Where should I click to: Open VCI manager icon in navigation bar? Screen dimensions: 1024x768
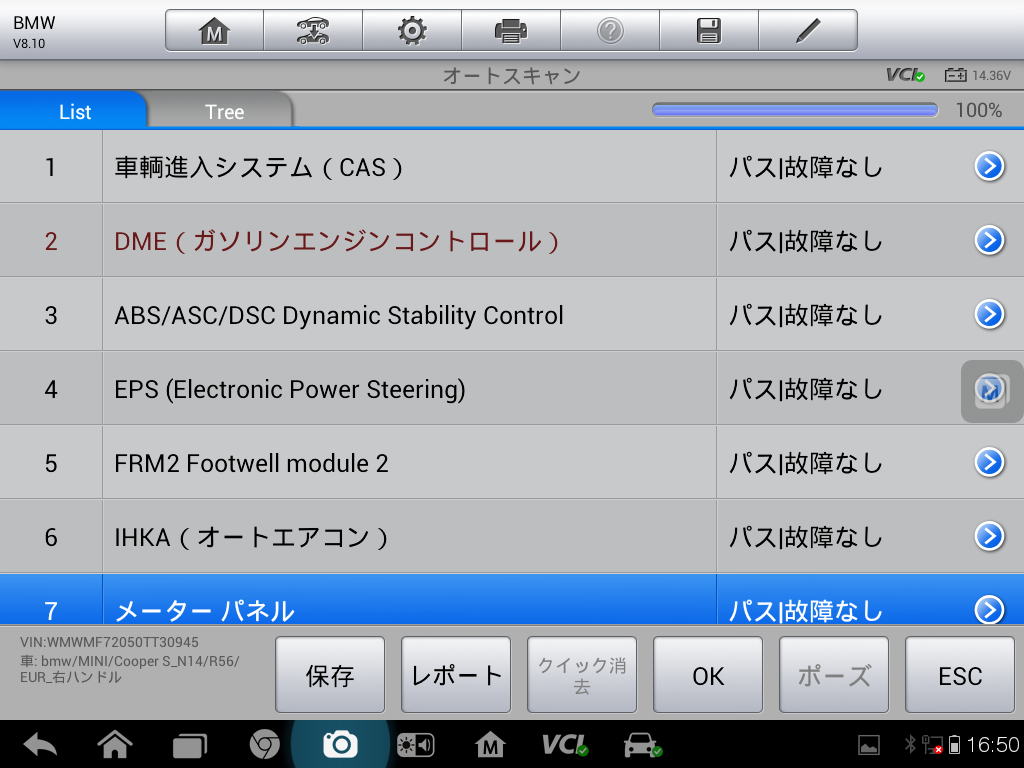(x=565, y=744)
